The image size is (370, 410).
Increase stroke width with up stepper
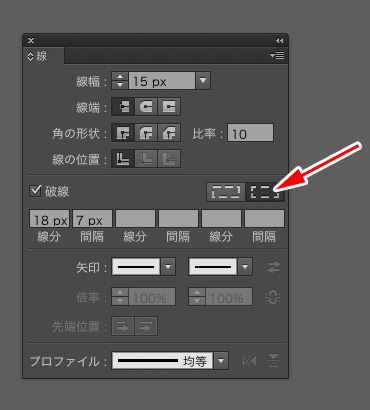pos(120,77)
